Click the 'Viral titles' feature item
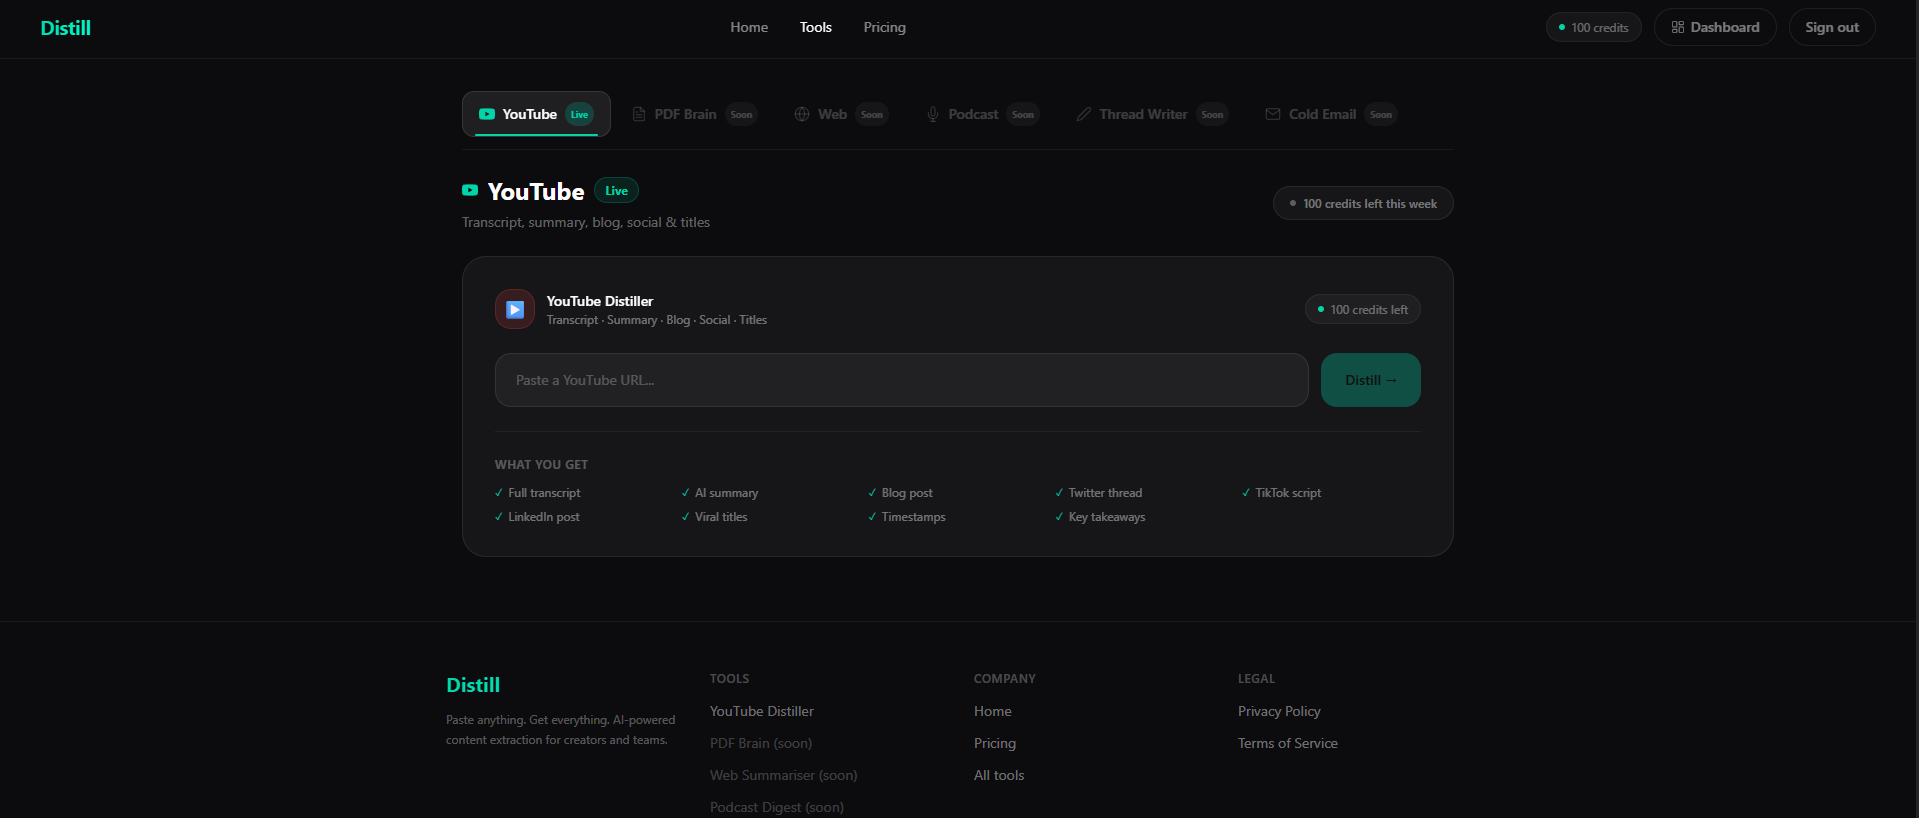The image size is (1919, 818). tap(714, 517)
